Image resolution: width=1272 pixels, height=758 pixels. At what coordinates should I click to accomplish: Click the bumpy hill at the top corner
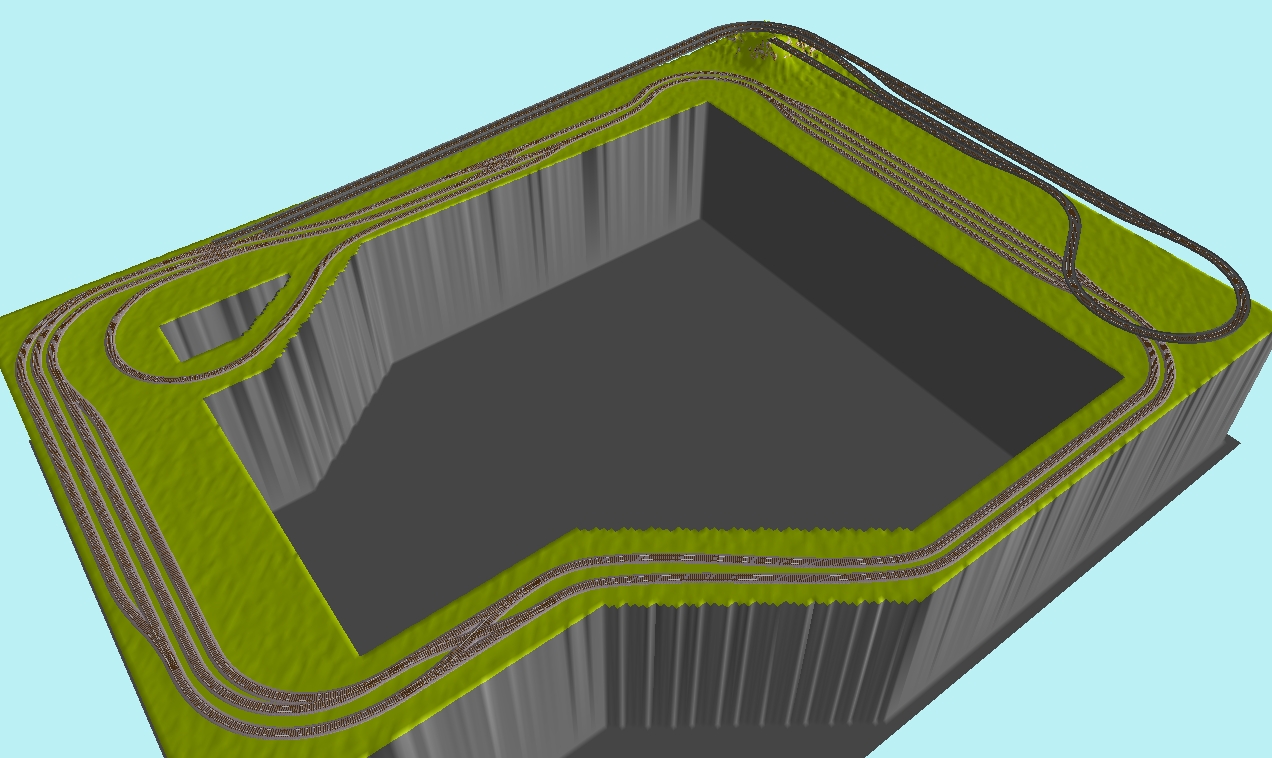pyautogui.click(x=758, y=48)
